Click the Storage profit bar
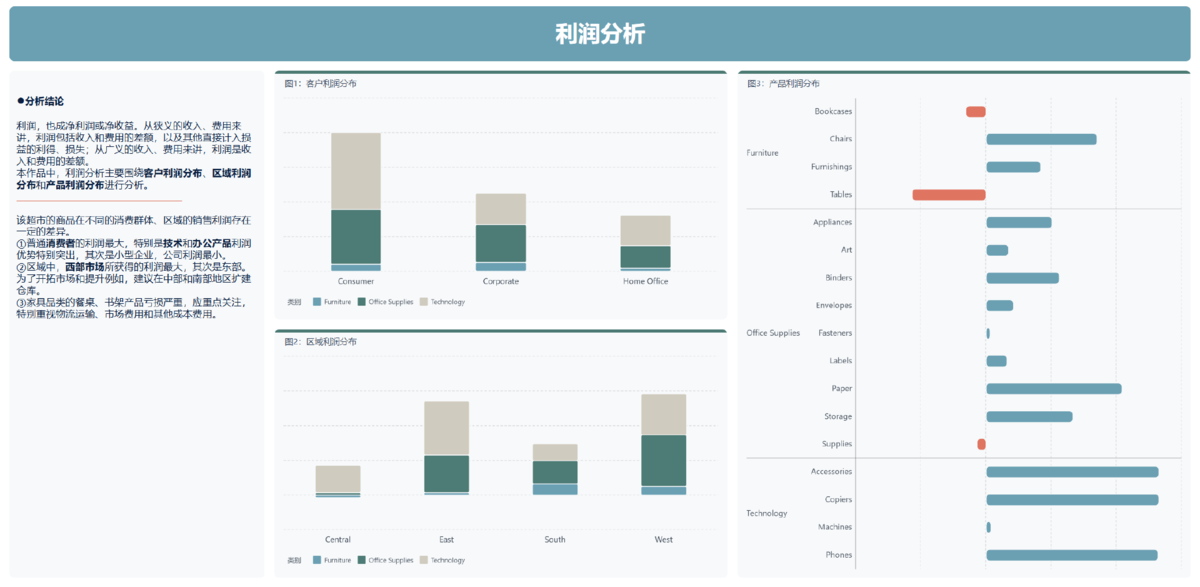 click(1029, 416)
